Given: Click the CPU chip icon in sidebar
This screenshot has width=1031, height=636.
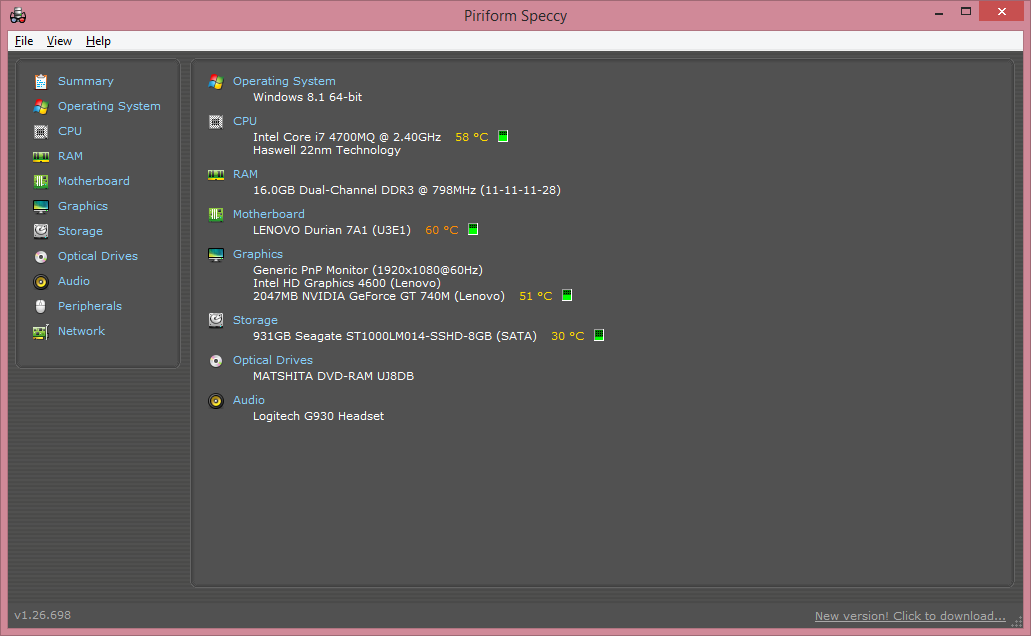Looking at the screenshot, I should pos(41,132).
